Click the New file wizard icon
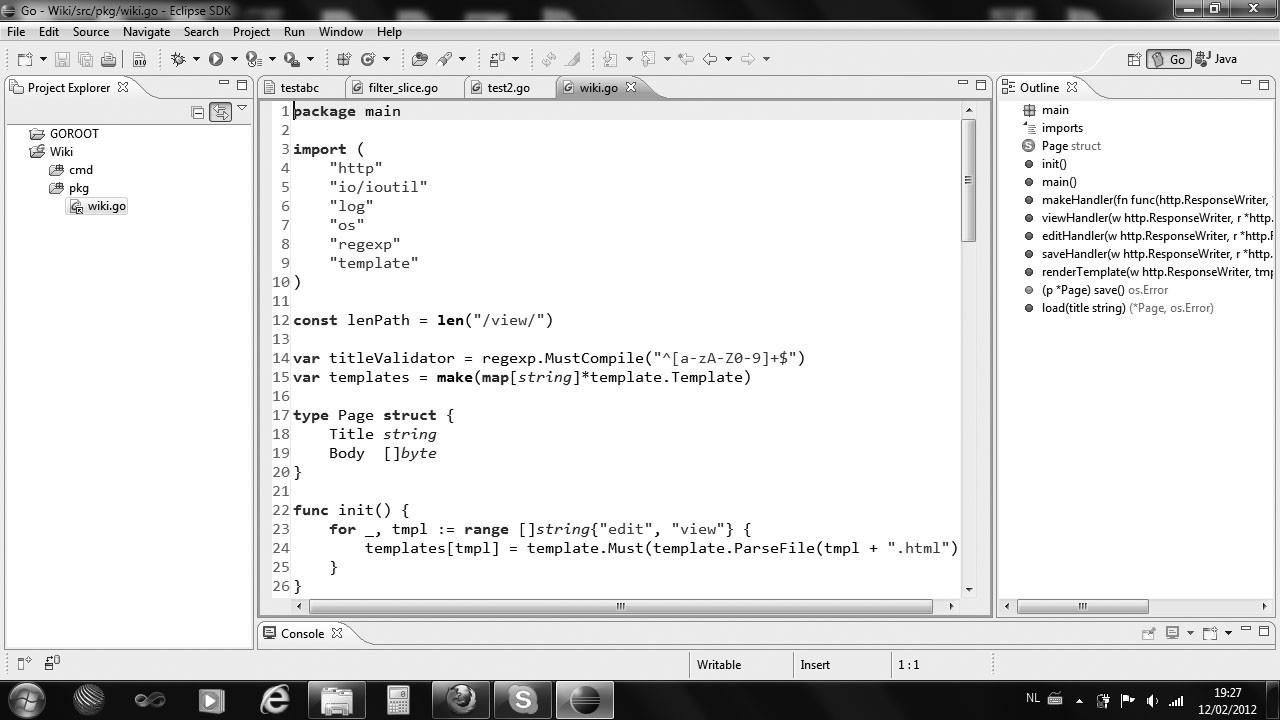Screen dimensions: 1280x720 tap(24, 59)
